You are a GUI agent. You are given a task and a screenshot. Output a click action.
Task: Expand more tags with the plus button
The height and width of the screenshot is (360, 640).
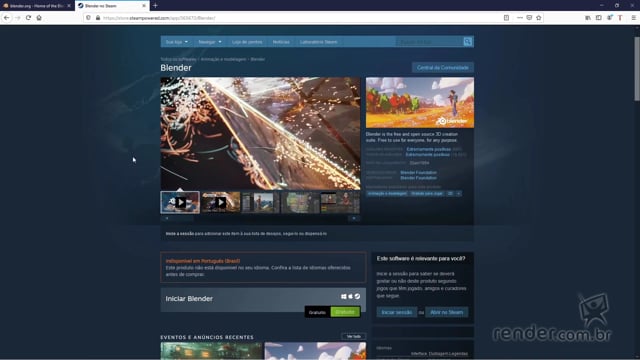point(458,193)
